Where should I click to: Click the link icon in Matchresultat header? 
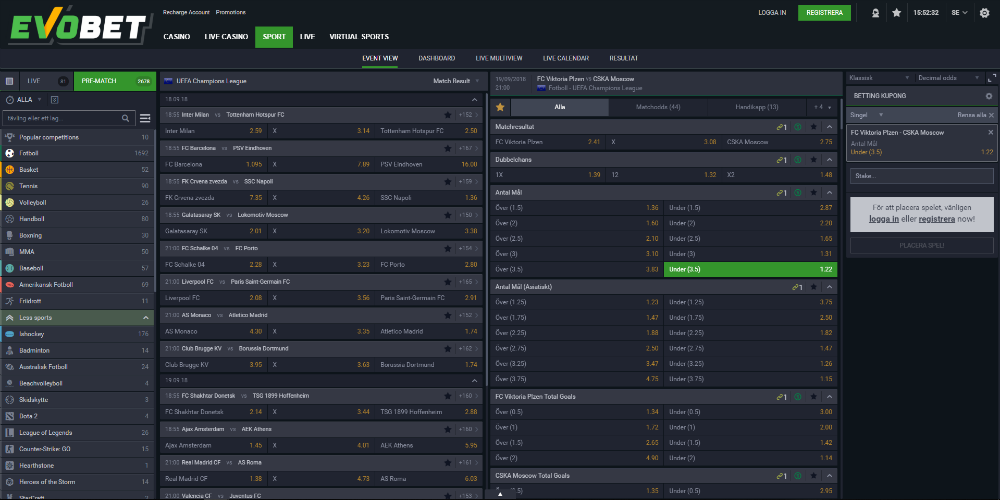point(781,127)
